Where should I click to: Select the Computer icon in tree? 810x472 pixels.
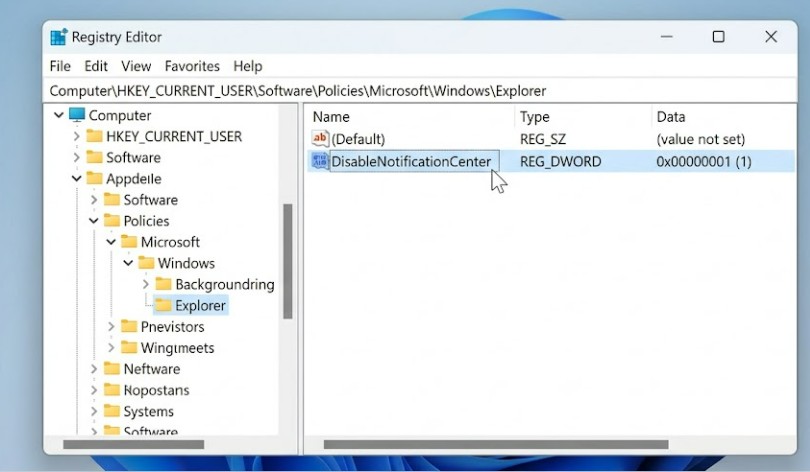[x=77, y=115]
